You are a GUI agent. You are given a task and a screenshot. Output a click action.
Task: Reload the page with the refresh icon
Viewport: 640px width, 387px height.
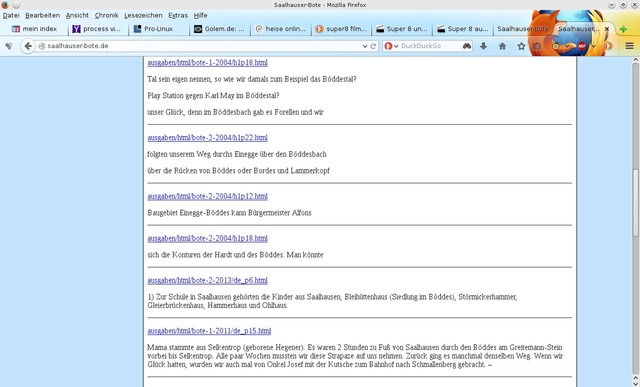point(373,46)
